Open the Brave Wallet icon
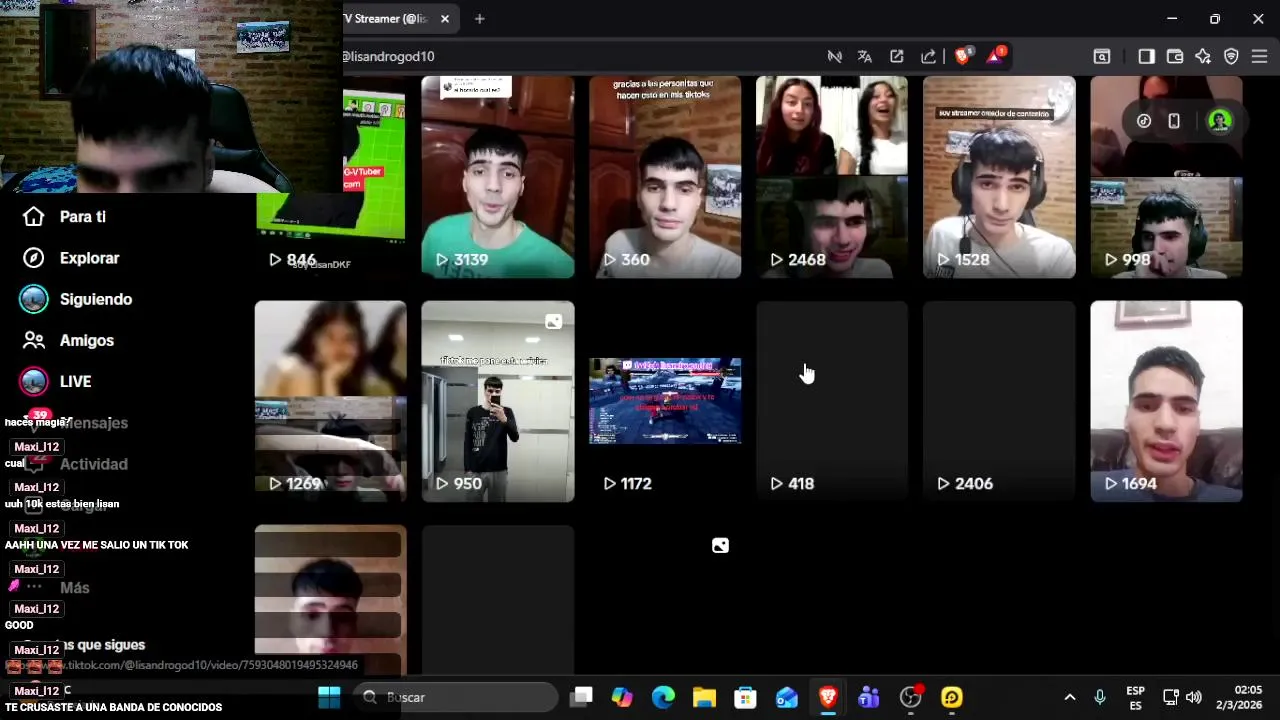This screenshot has width=1280, height=720. (1175, 57)
